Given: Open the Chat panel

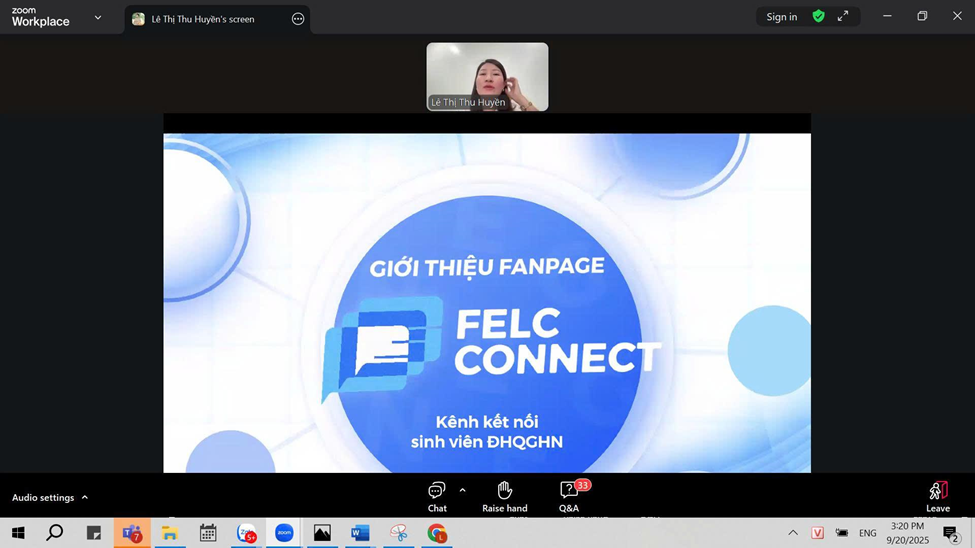Looking at the screenshot, I should point(437,497).
